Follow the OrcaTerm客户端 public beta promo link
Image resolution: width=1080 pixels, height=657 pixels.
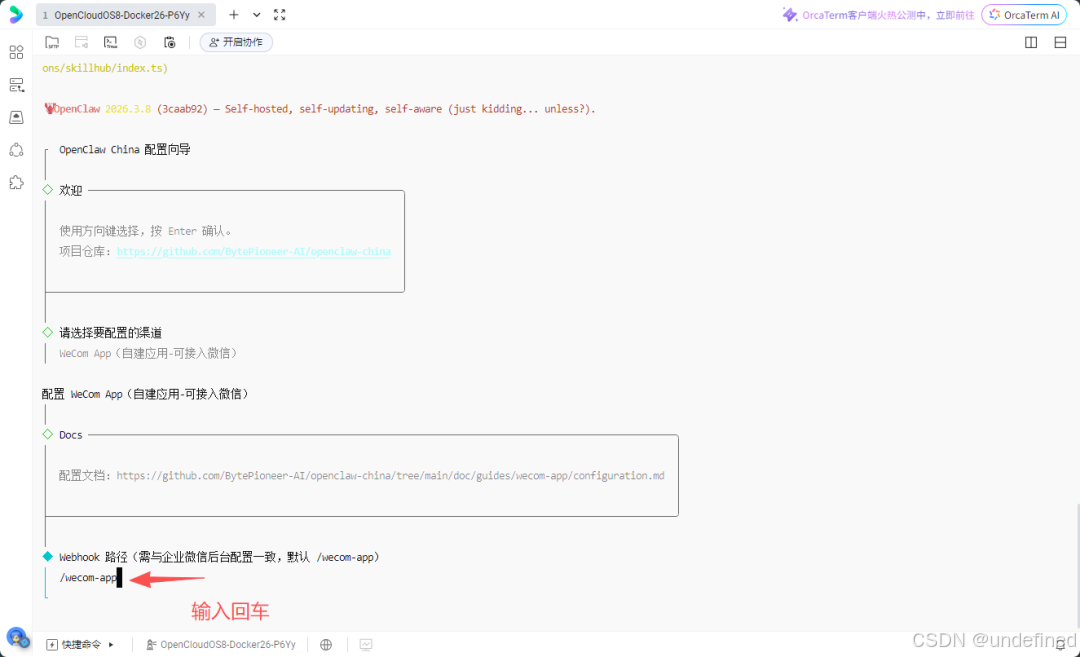(879, 14)
